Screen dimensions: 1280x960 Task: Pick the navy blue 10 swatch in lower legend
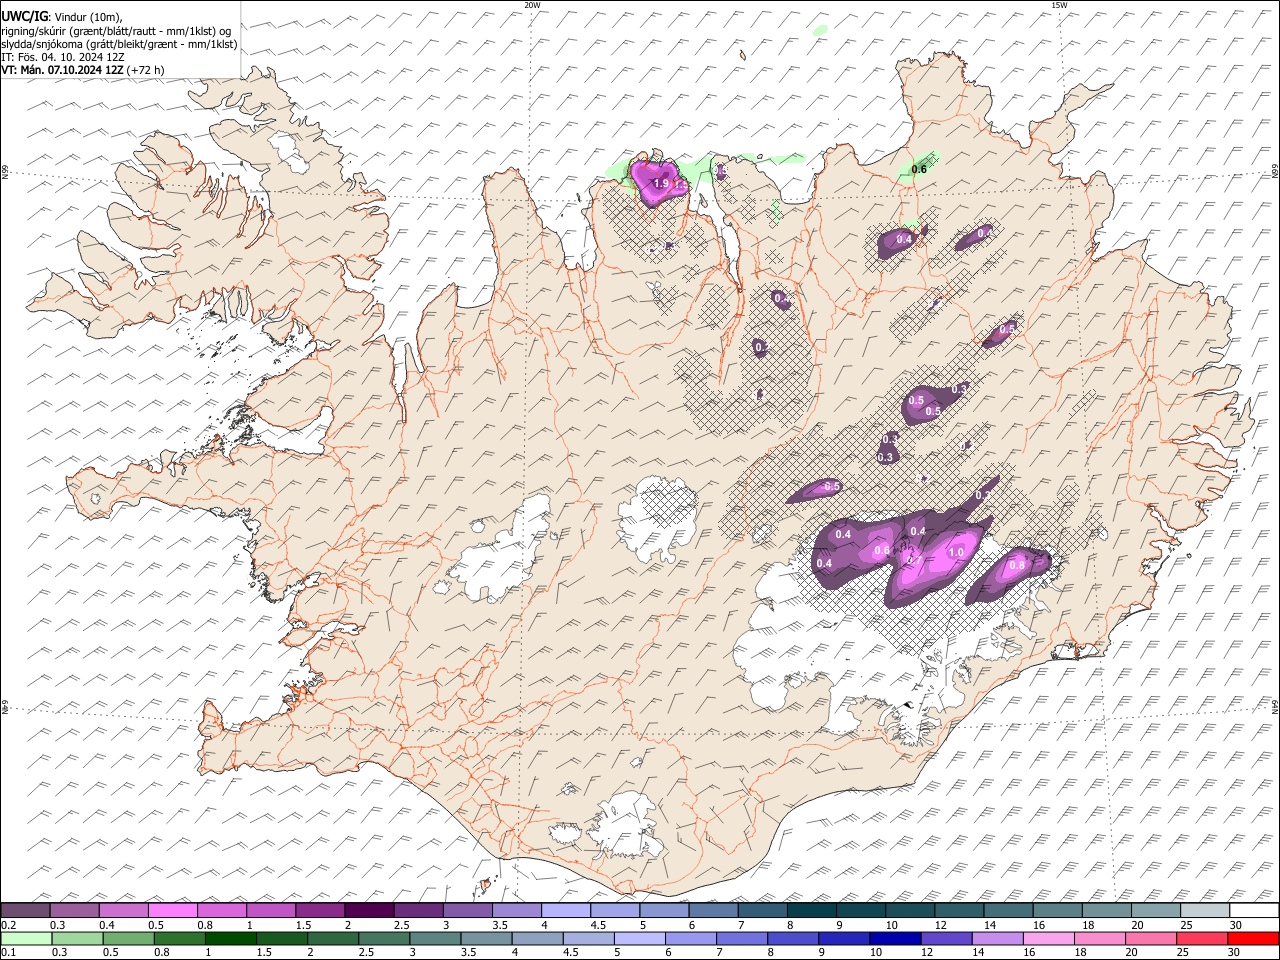pos(894,938)
